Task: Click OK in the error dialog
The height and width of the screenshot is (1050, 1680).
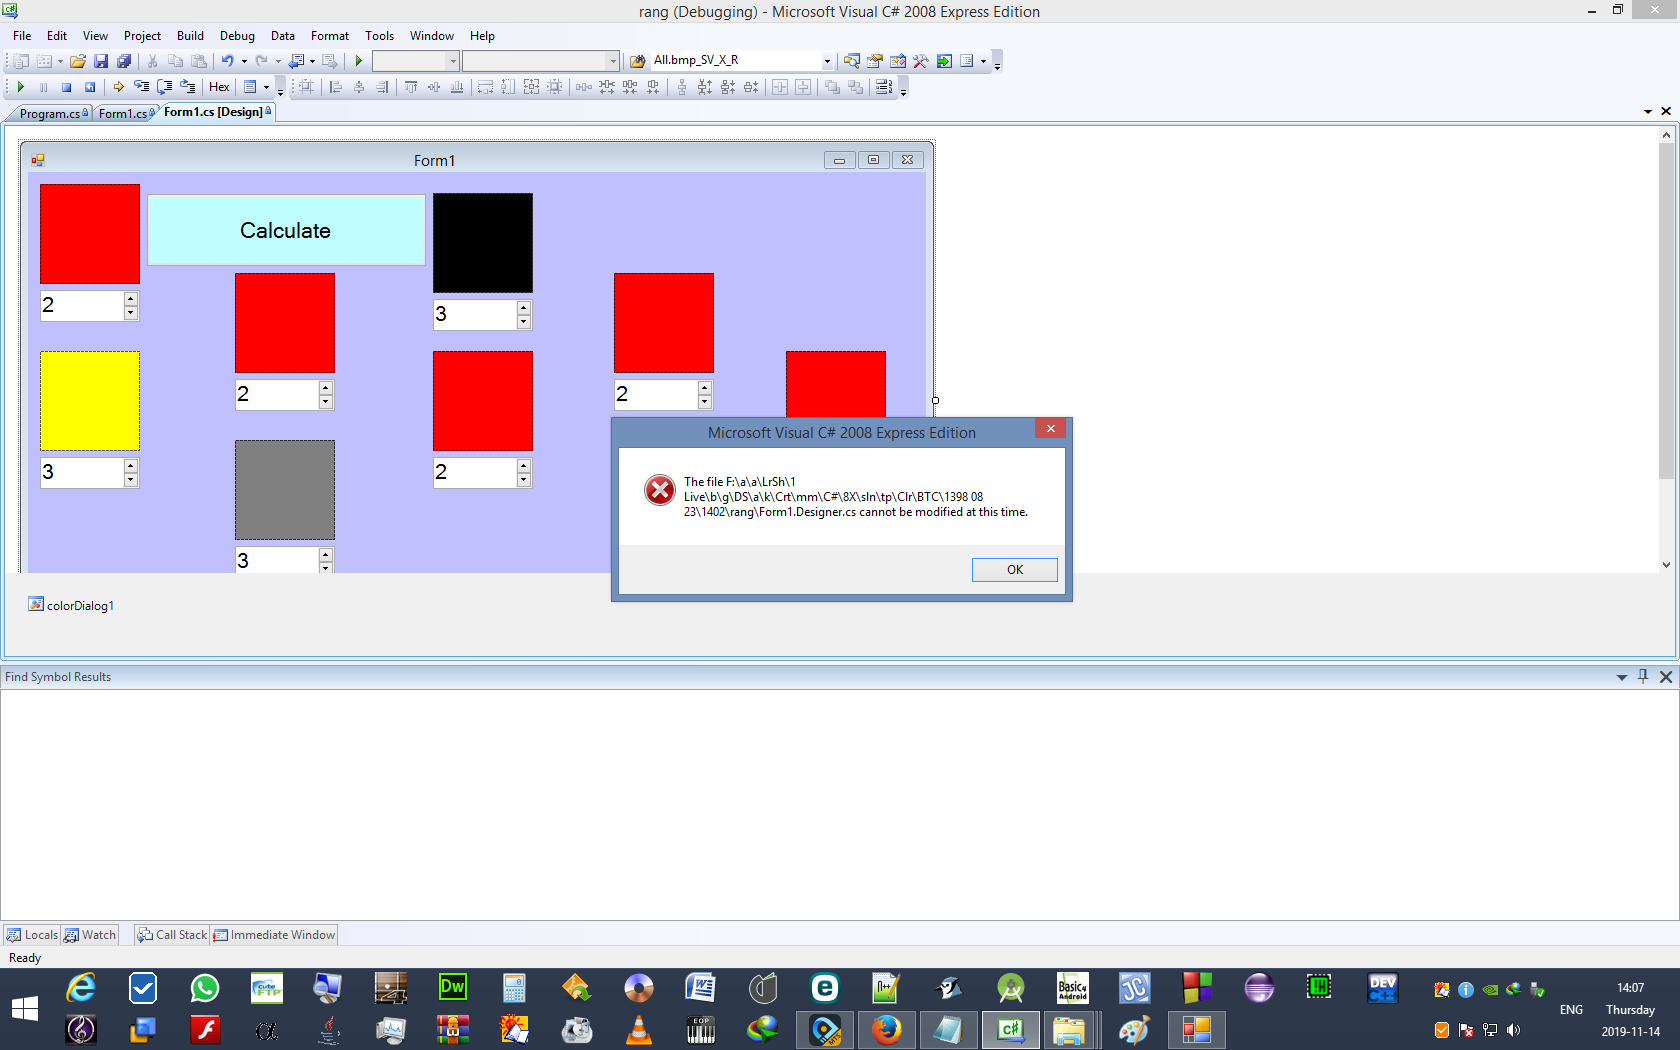Action: [1015, 570]
